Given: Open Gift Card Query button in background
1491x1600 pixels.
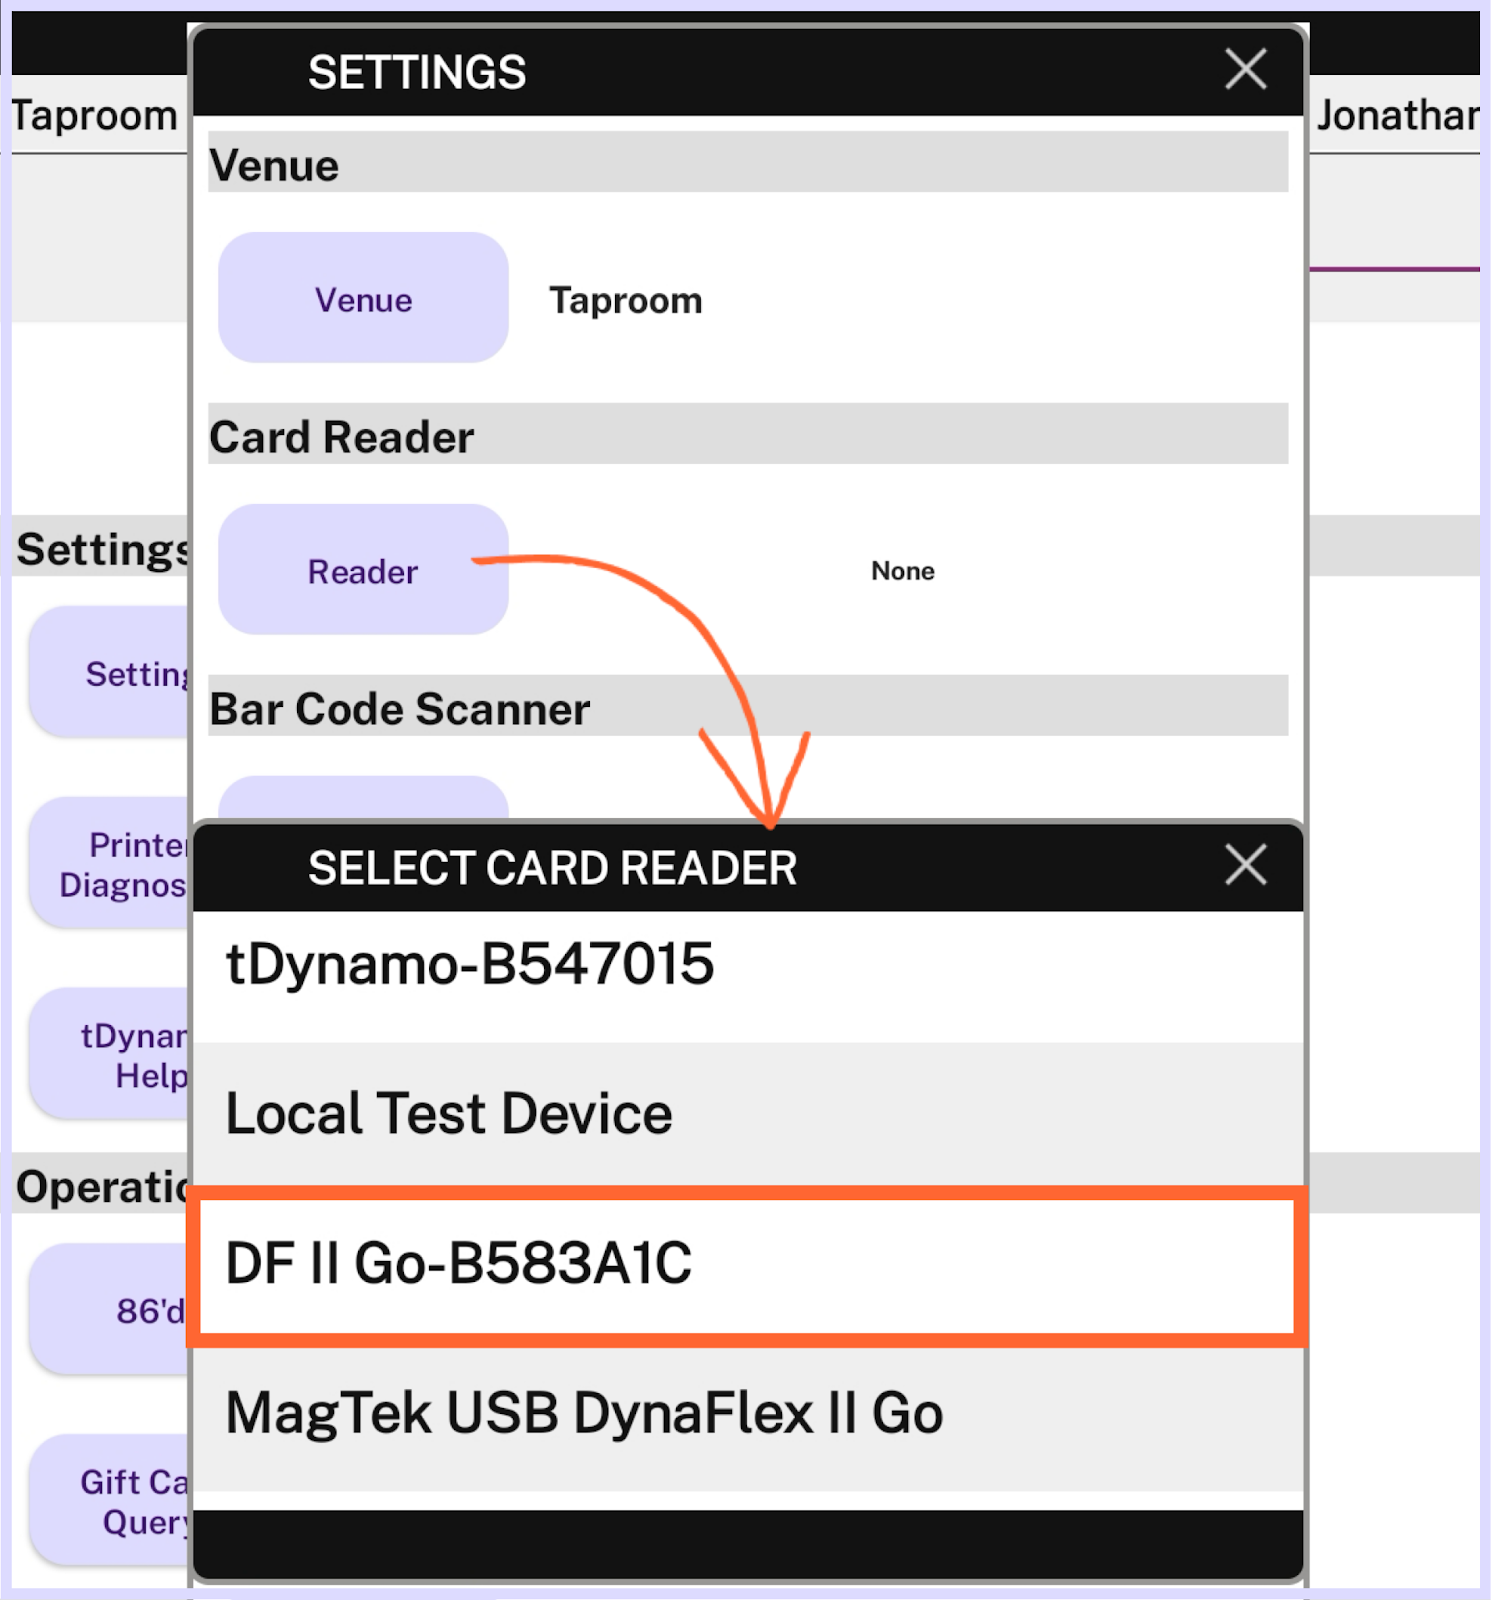Looking at the screenshot, I should click(110, 1500).
